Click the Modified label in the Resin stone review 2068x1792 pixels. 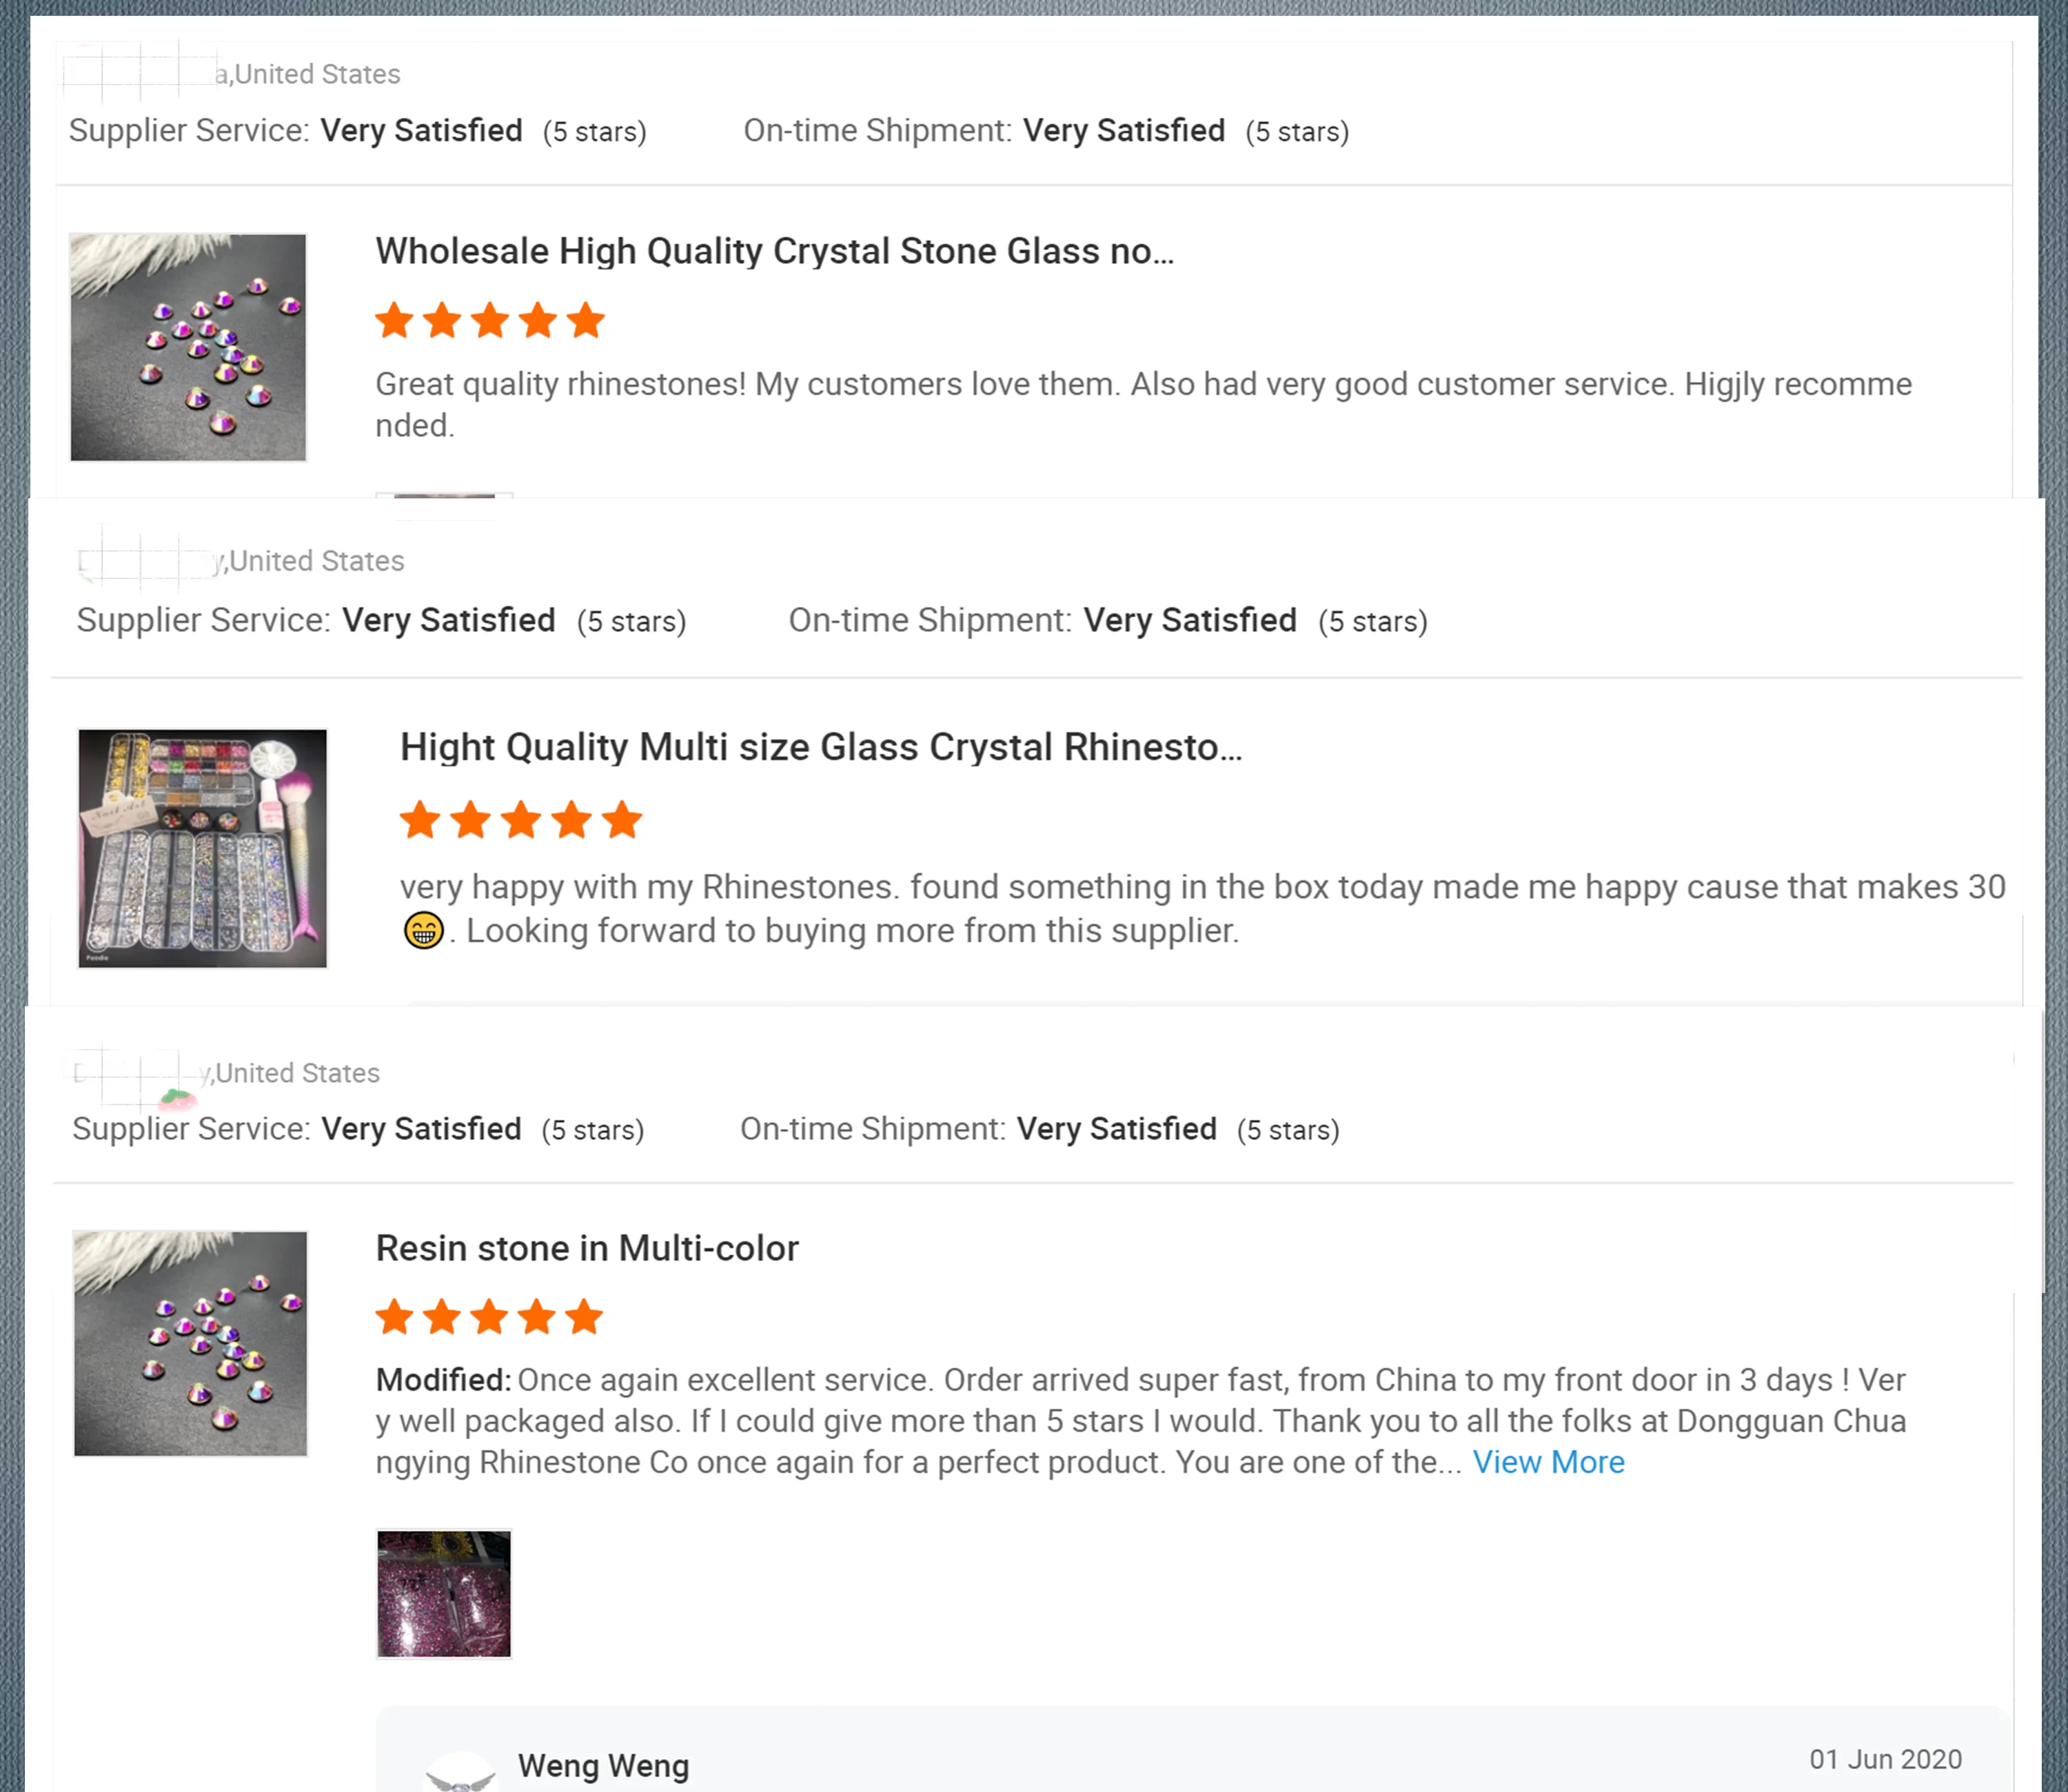[x=443, y=1380]
